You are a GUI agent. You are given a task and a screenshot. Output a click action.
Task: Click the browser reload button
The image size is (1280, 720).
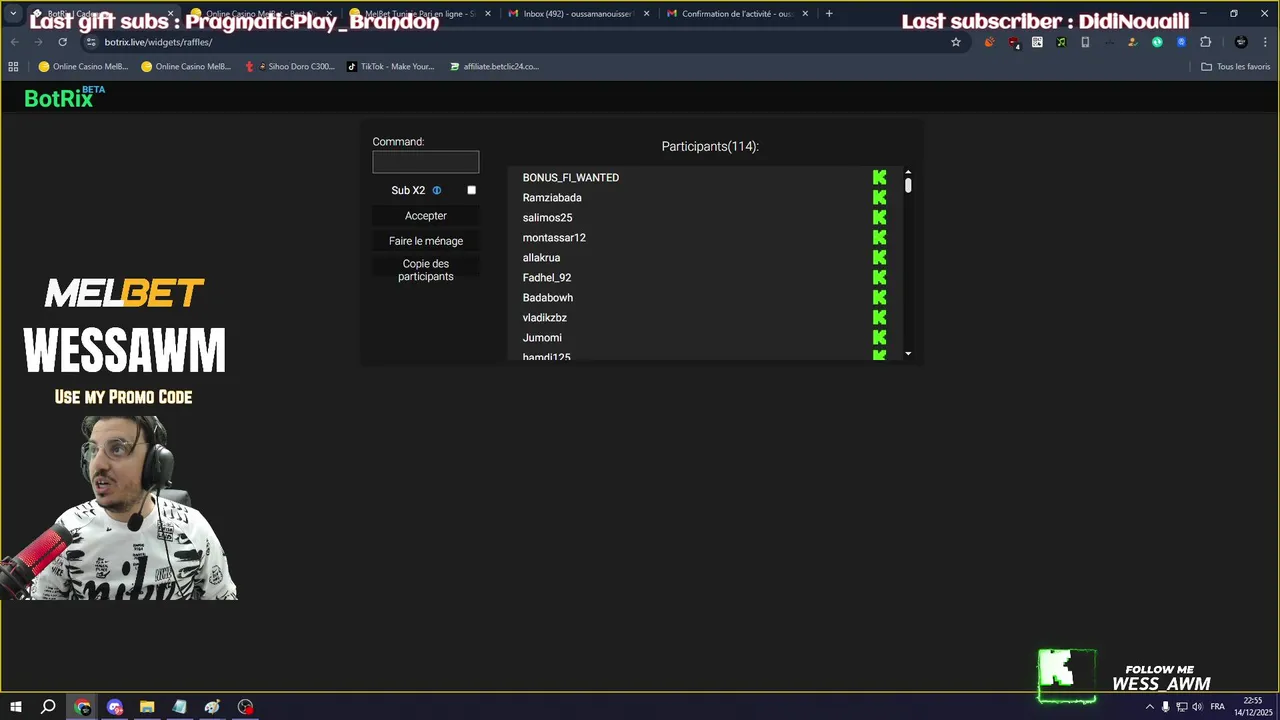62,42
